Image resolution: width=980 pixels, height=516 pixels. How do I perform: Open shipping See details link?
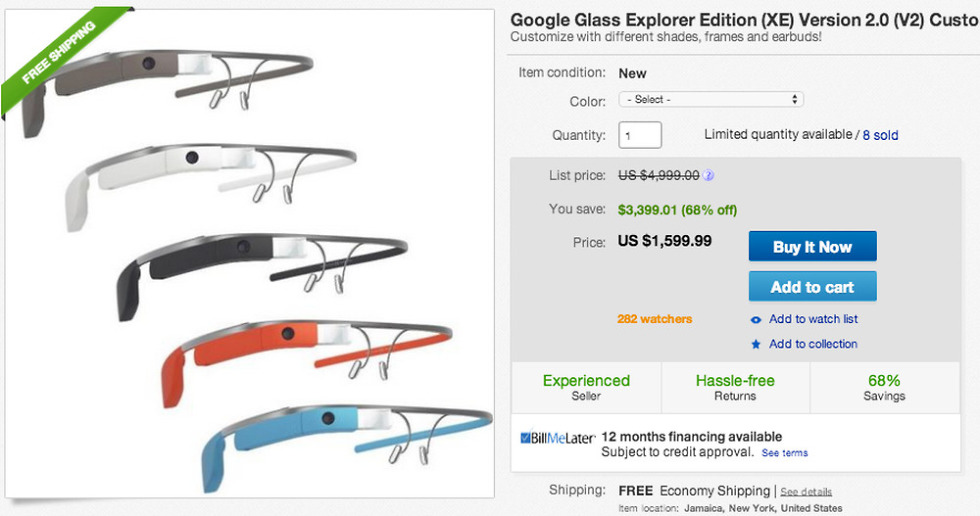click(x=805, y=492)
